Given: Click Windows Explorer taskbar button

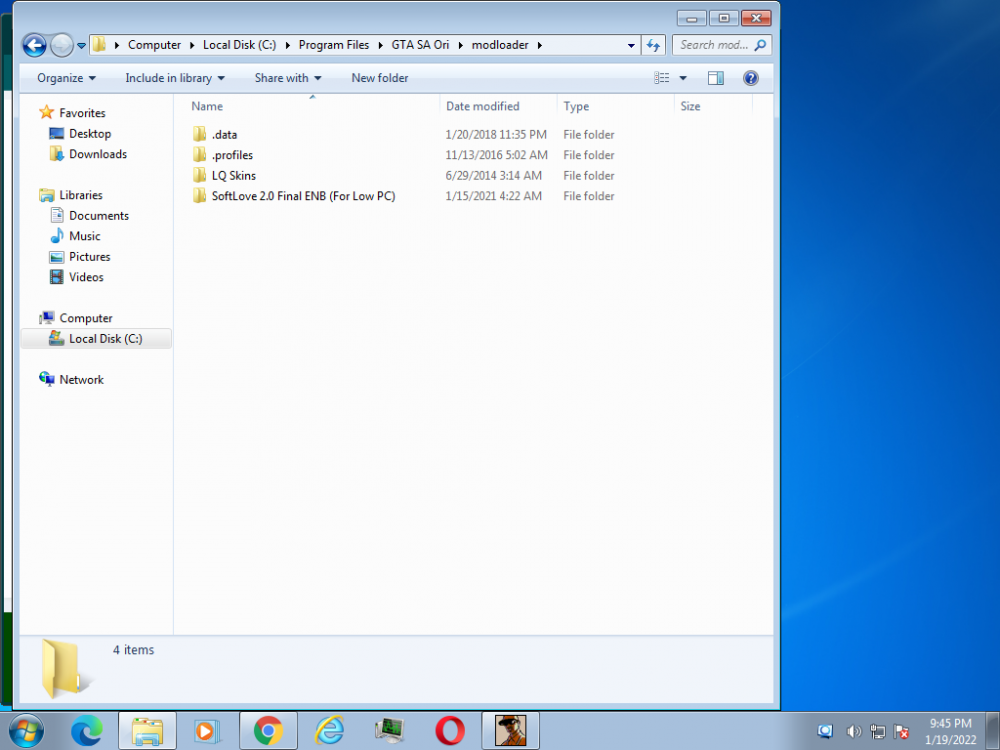Looking at the screenshot, I should point(147,731).
